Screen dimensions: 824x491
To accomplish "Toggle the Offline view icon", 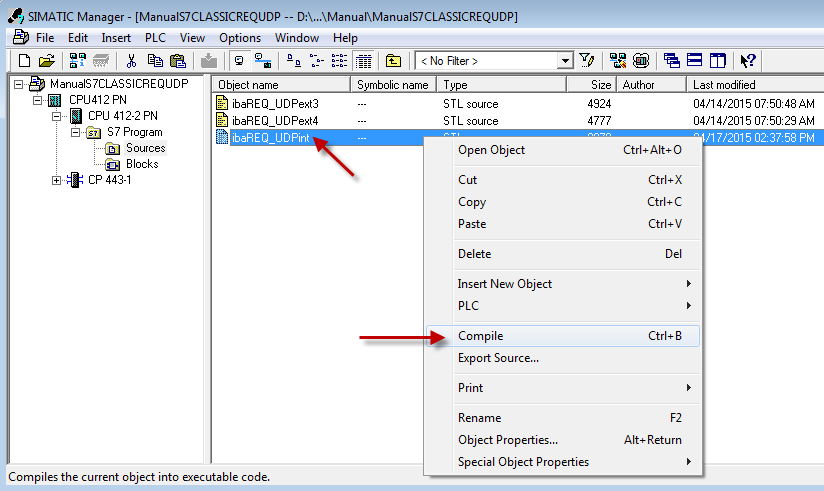I will point(239,61).
